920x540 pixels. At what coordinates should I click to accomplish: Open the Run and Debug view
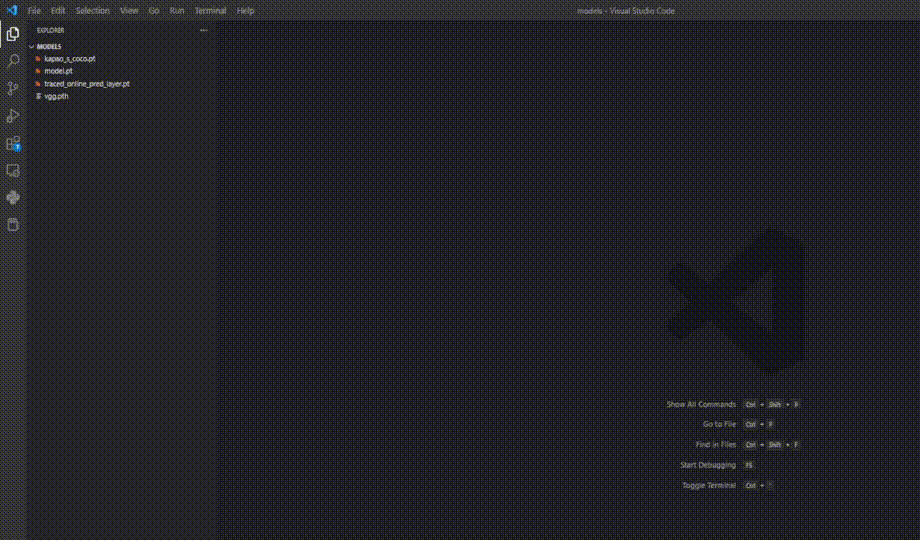point(13,116)
